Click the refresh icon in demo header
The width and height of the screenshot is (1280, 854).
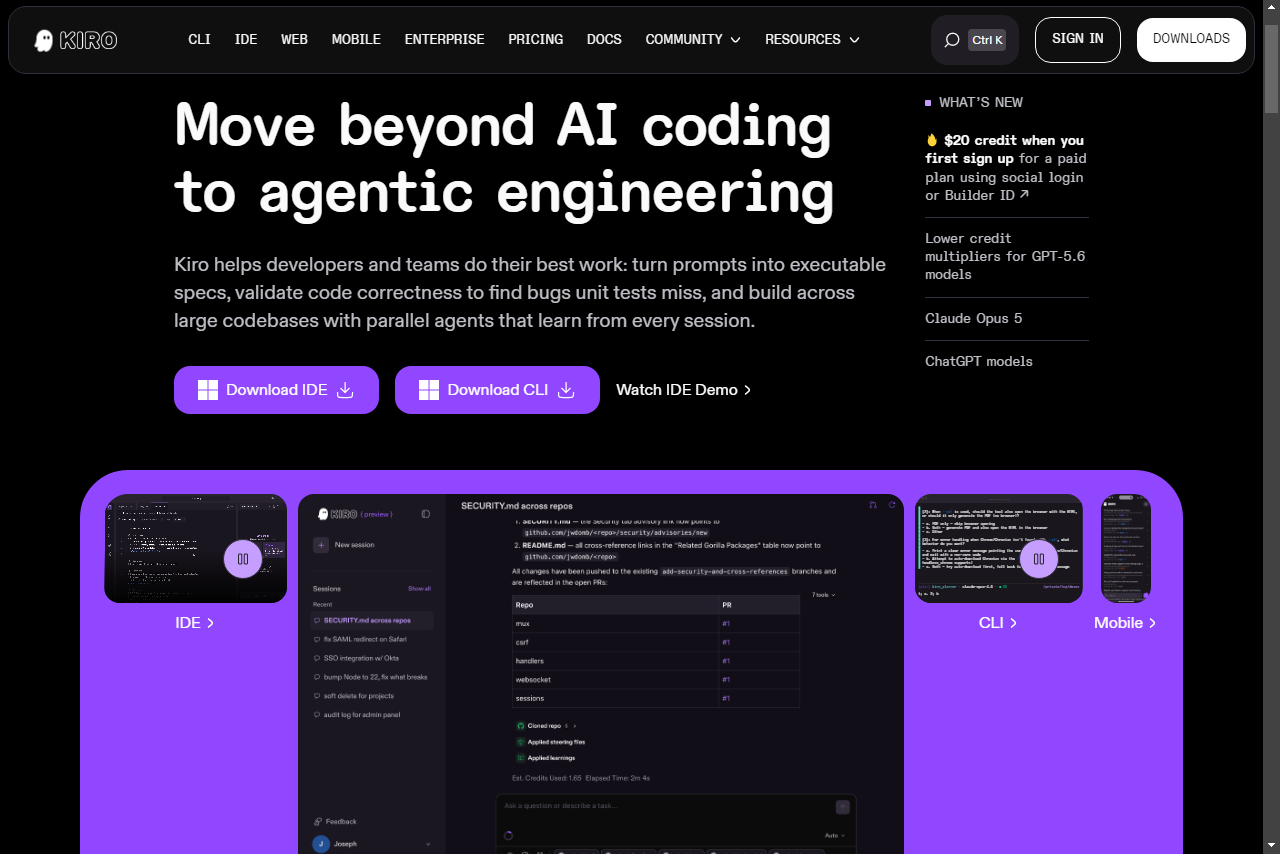point(892,505)
